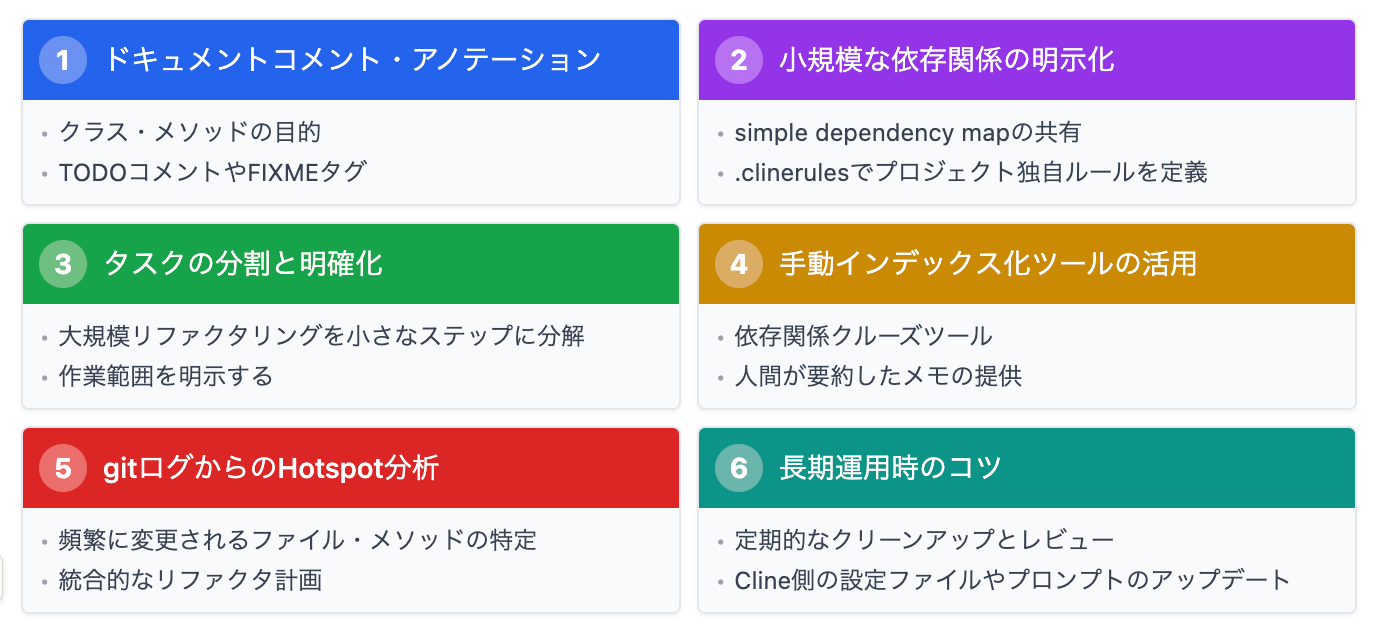This screenshot has width=1374, height=632.
Task: Click the number 6 circle badge
Action: 739,468
